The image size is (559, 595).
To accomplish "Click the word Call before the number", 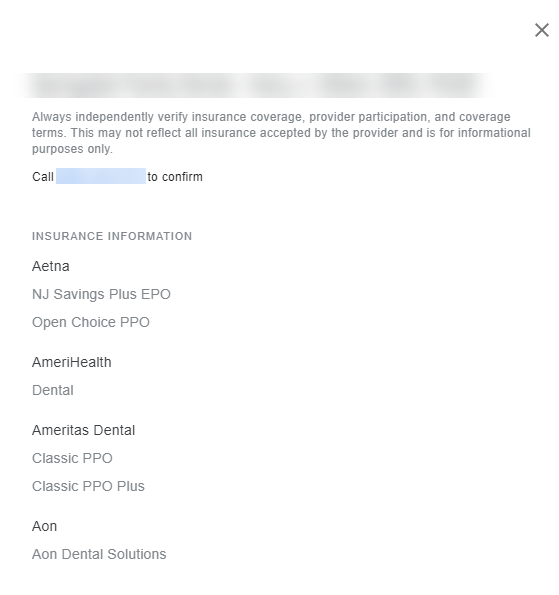I will (43, 176).
